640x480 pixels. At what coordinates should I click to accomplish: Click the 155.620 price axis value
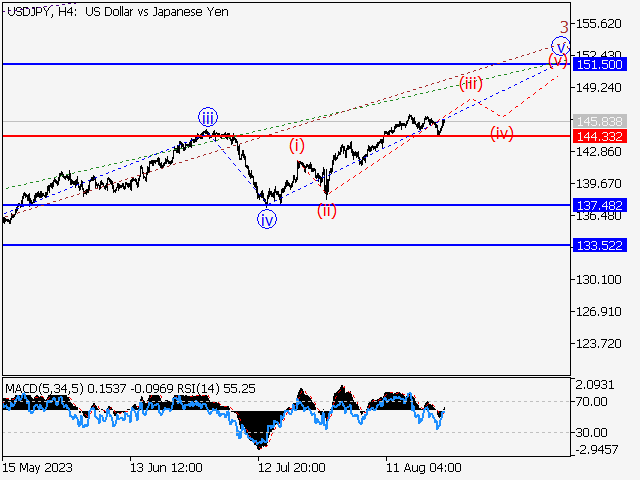(598, 24)
